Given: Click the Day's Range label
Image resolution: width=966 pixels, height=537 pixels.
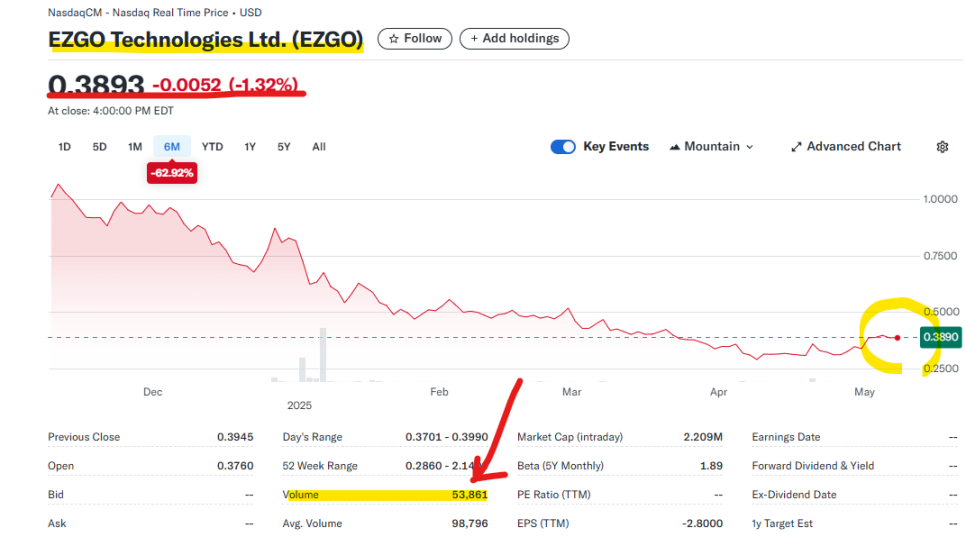Looking at the screenshot, I should click(x=312, y=437).
